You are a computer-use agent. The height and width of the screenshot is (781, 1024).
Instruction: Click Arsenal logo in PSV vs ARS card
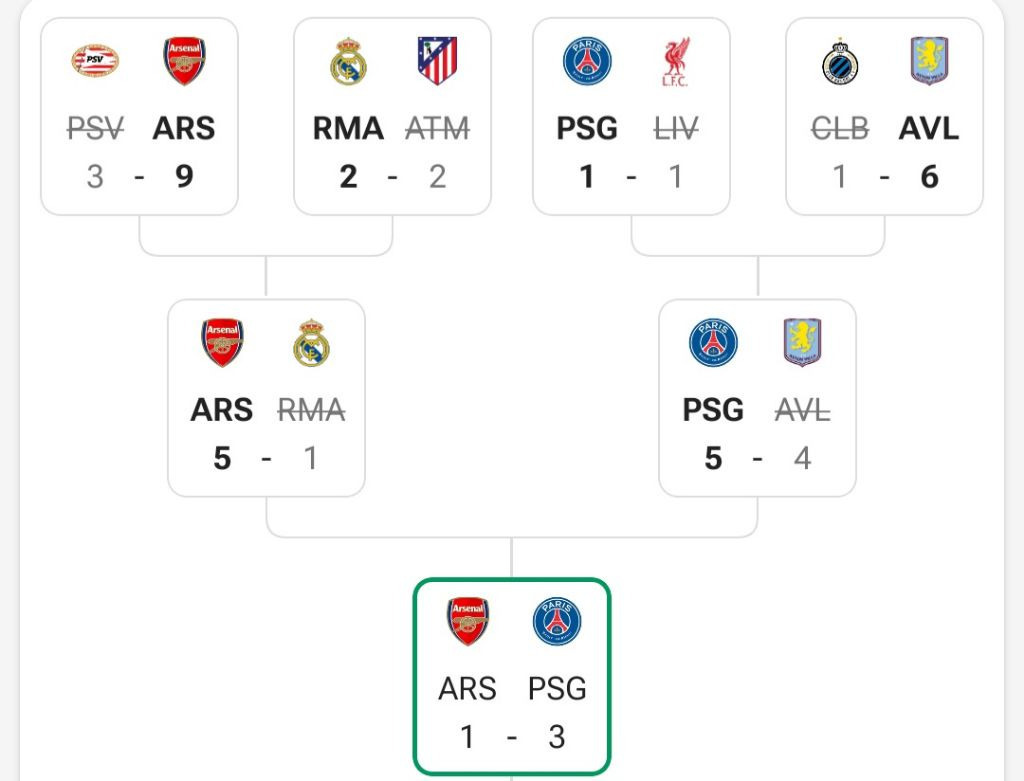184,61
